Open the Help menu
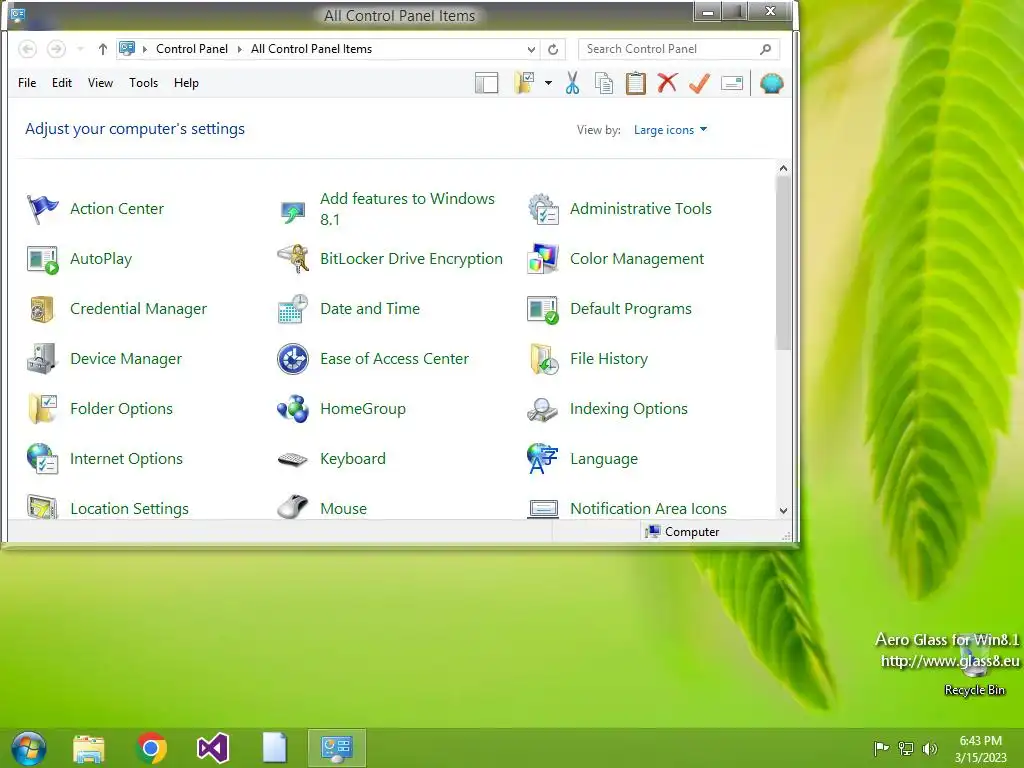1024x768 pixels. [x=186, y=83]
